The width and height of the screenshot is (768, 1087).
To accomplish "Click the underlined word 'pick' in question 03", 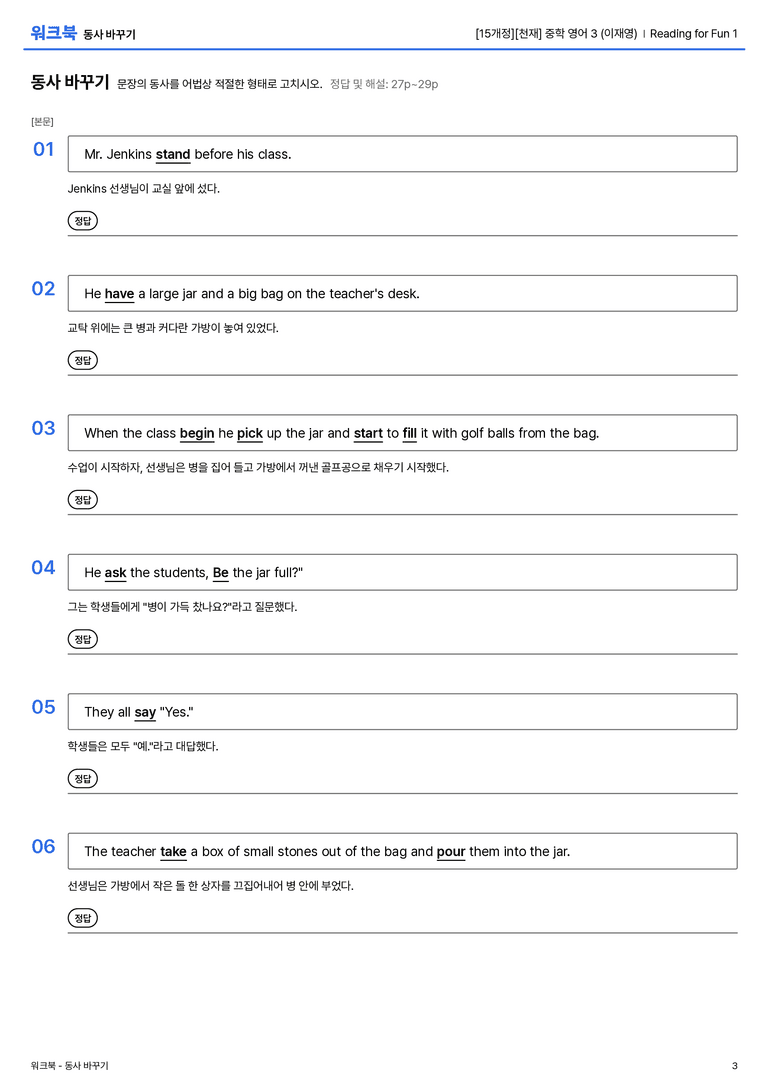I will (x=250, y=433).
